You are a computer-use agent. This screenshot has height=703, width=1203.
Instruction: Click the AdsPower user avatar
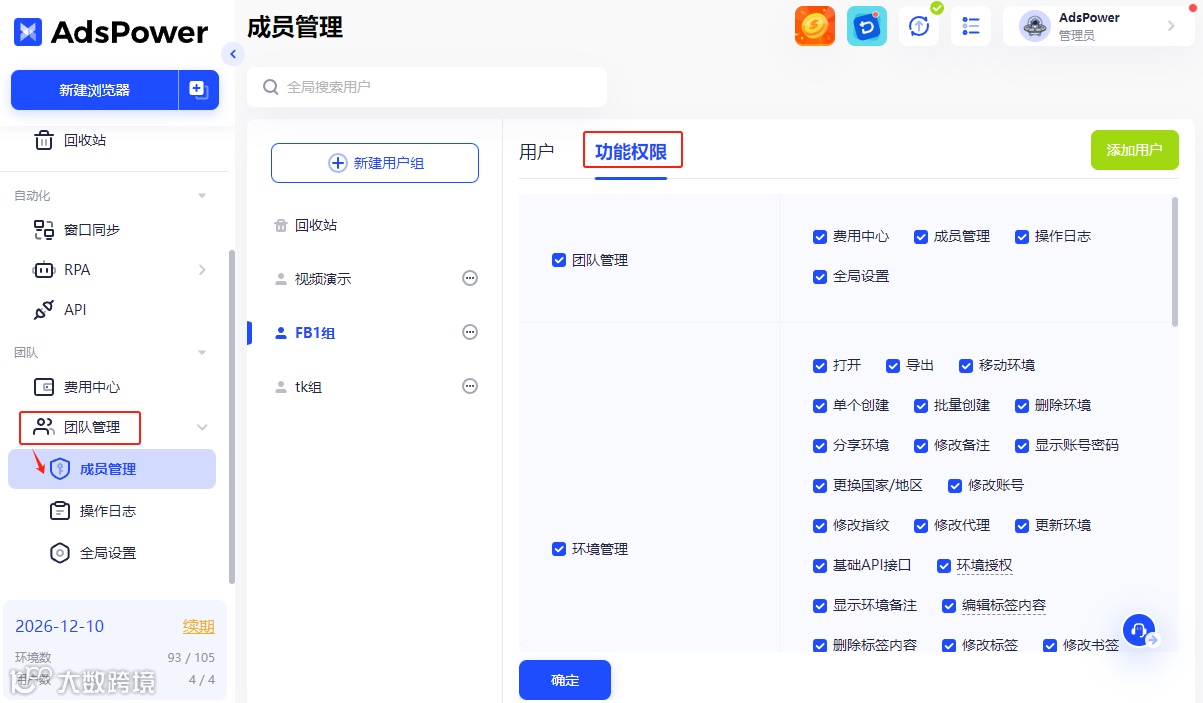[x=1034, y=26]
